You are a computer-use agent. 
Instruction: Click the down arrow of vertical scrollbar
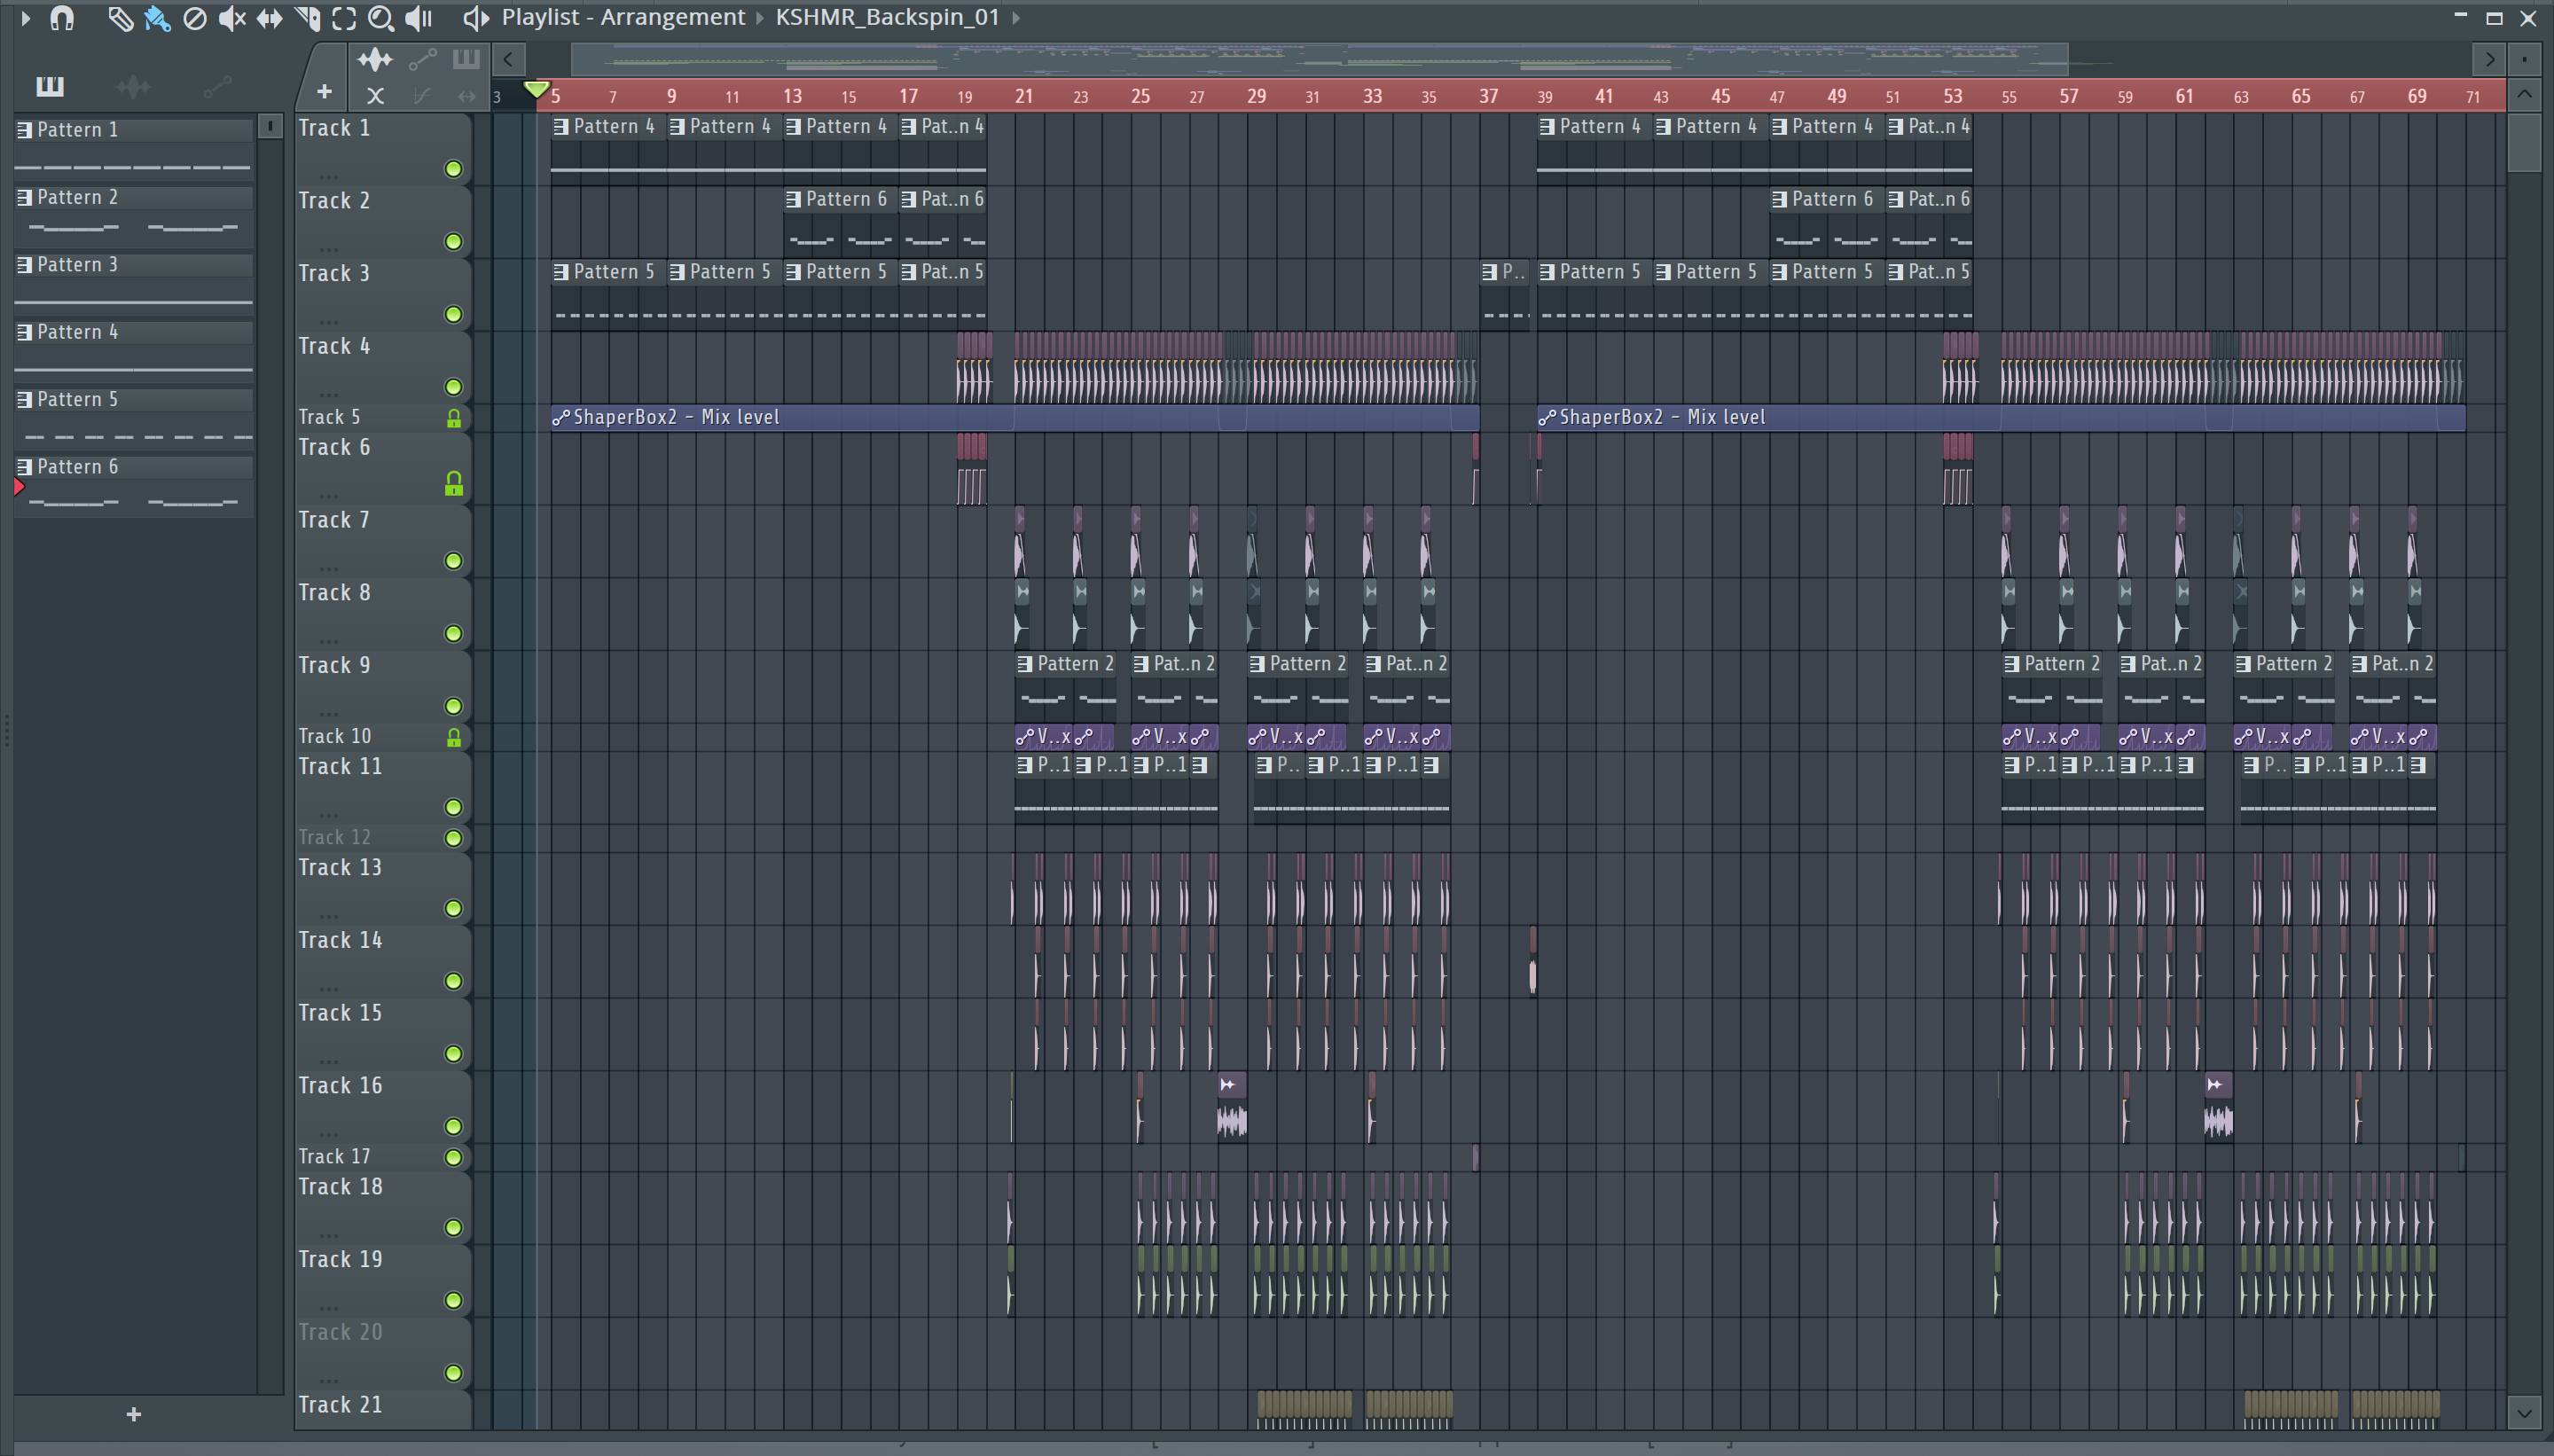point(2524,1414)
